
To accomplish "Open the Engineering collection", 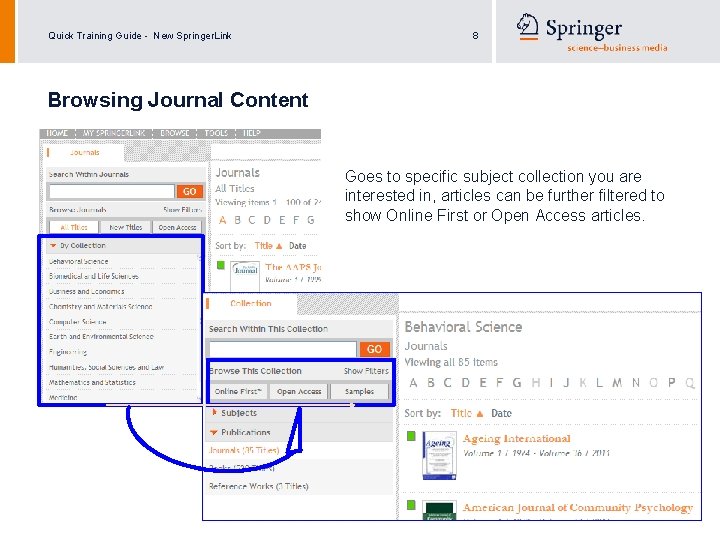I will tap(68, 352).
